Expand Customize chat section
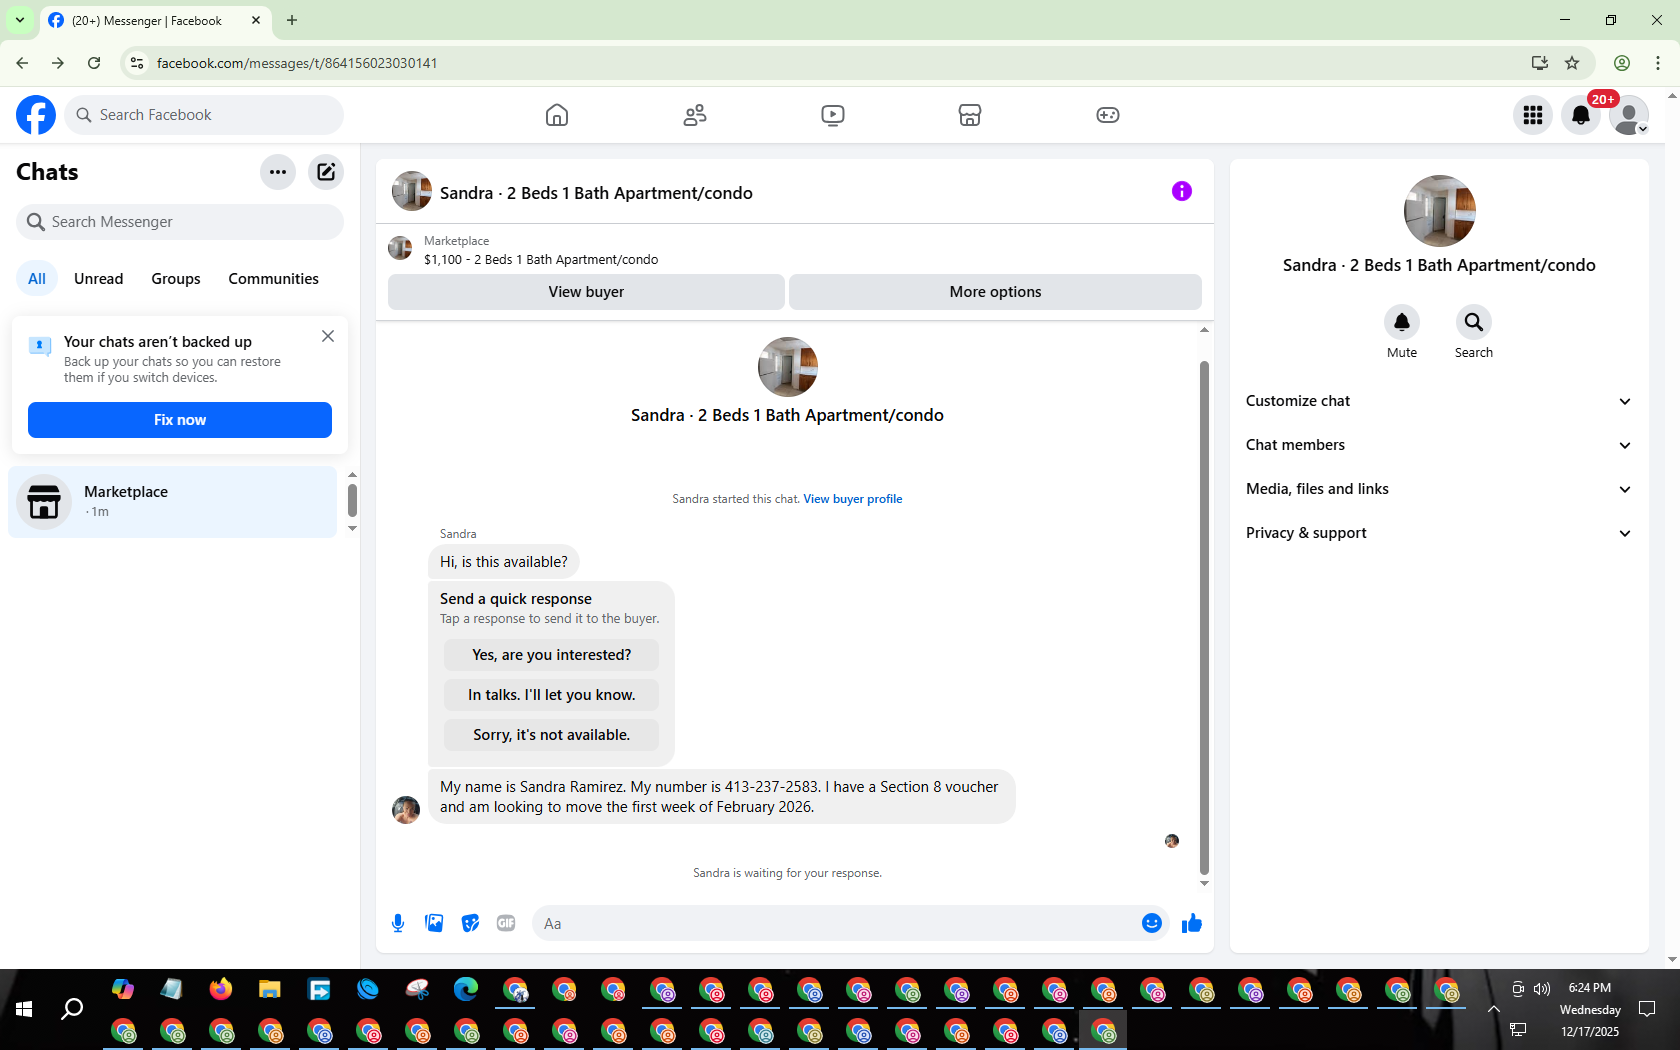Viewport: 1680px width, 1050px height. pos(1439,401)
